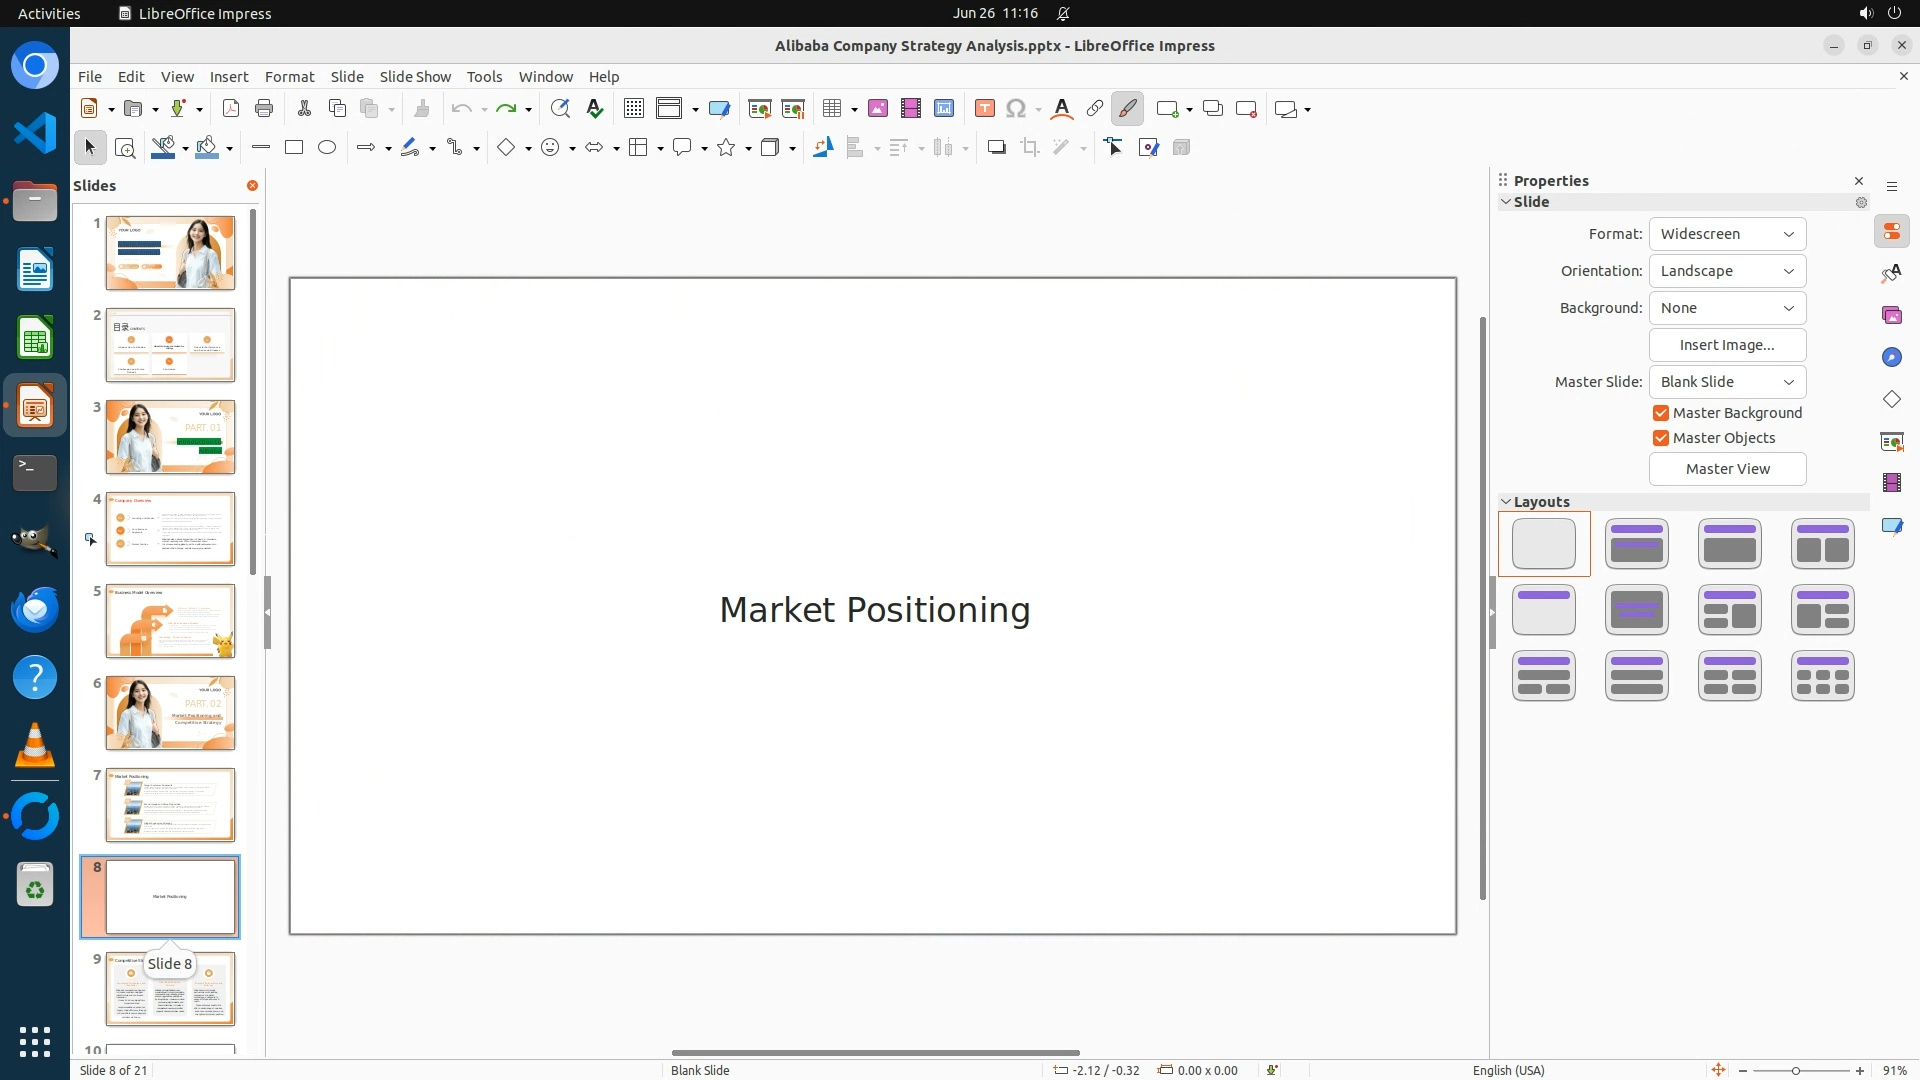Screen dimensions: 1920x1080
Task: Open the Slide Show menu
Action: 415,77
